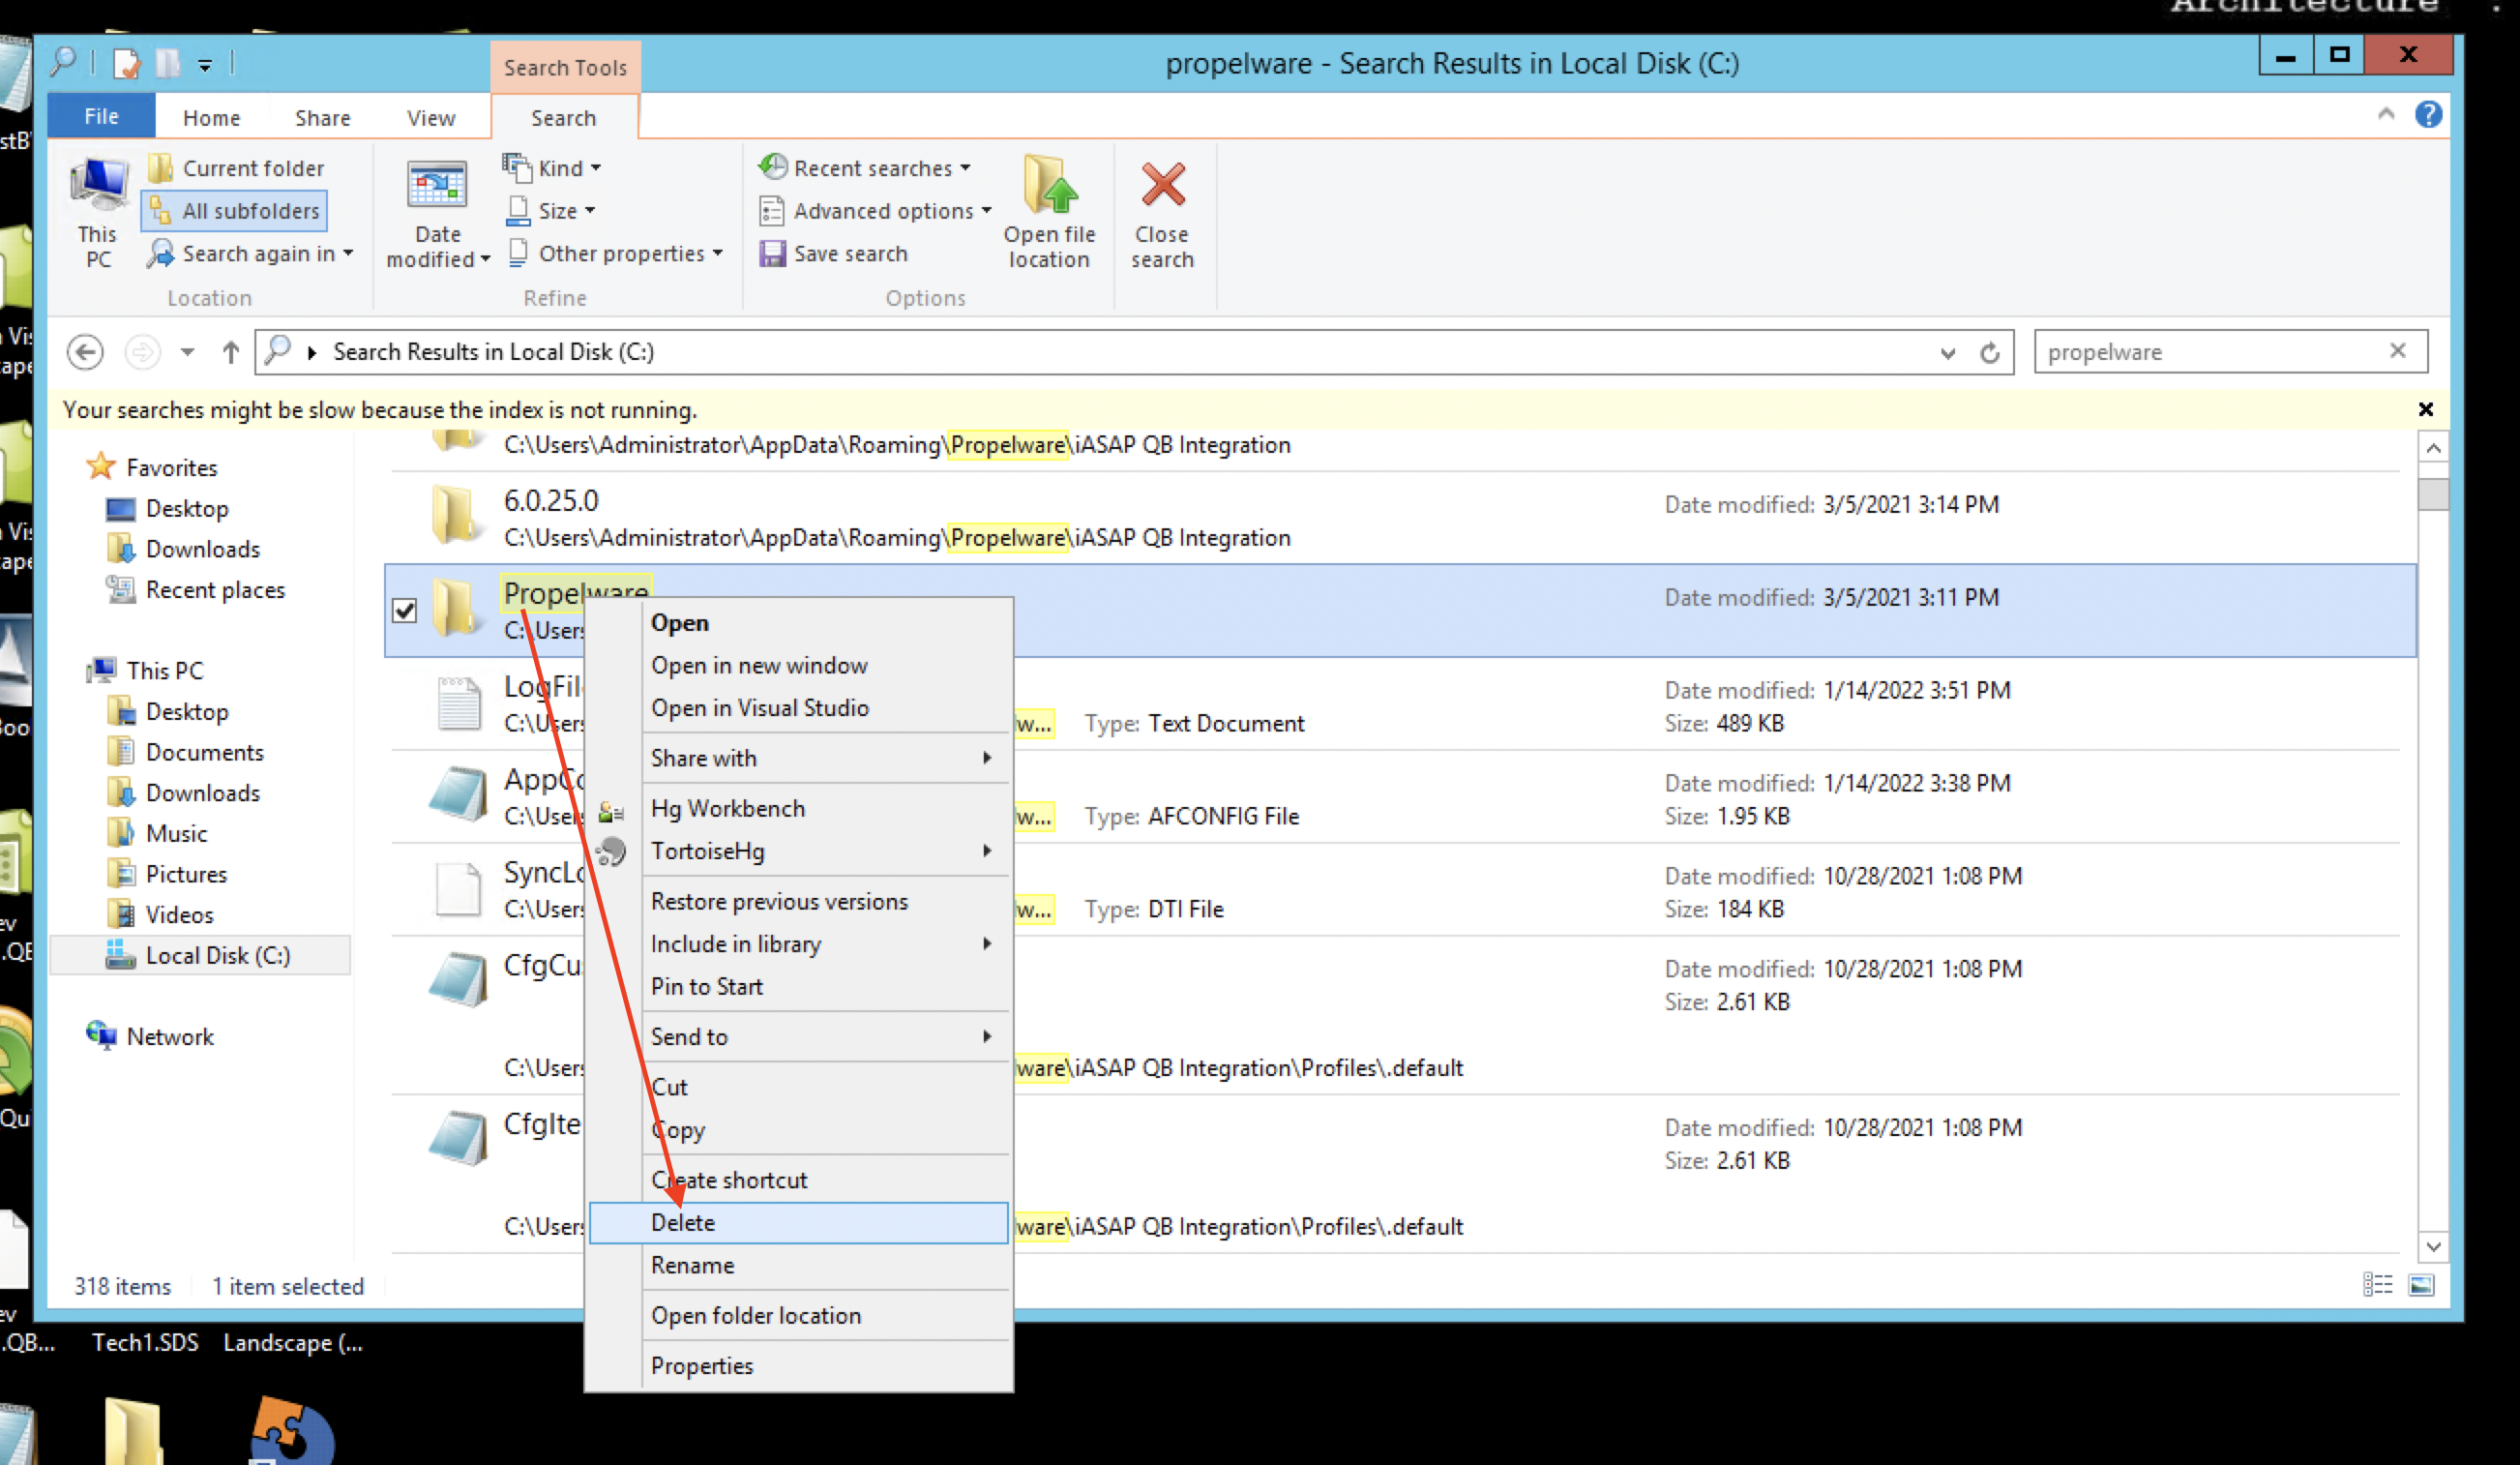
Task: Click the Back navigation arrow
Action: 86,352
